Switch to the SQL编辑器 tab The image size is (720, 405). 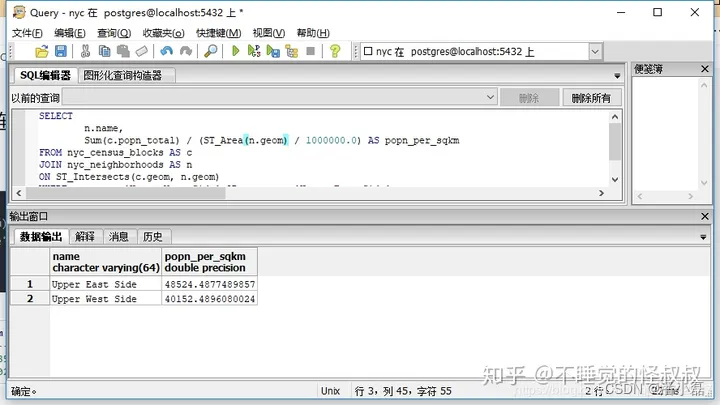click(45, 75)
